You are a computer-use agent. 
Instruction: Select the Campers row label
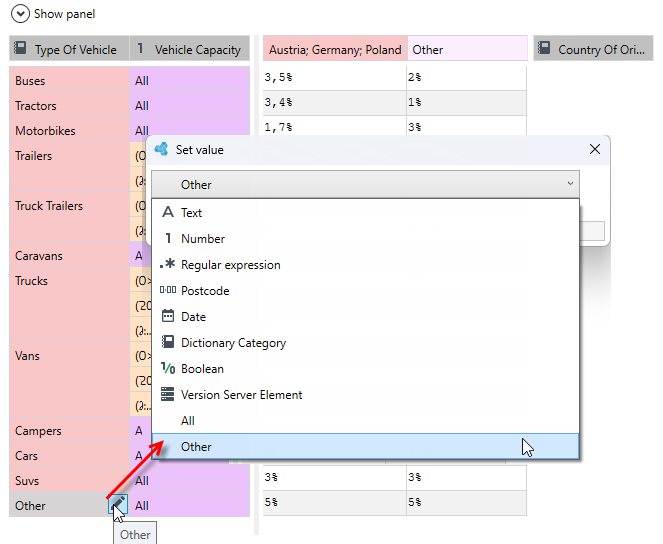click(x=38, y=431)
